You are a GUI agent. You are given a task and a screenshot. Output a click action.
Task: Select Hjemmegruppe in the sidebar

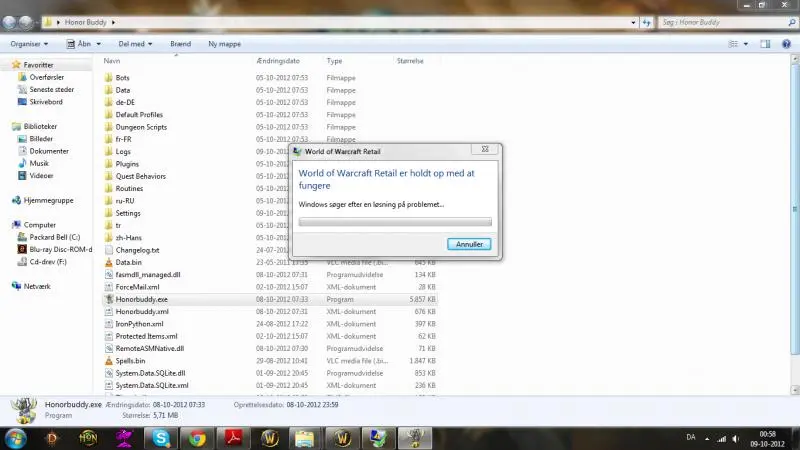[x=48, y=200]
